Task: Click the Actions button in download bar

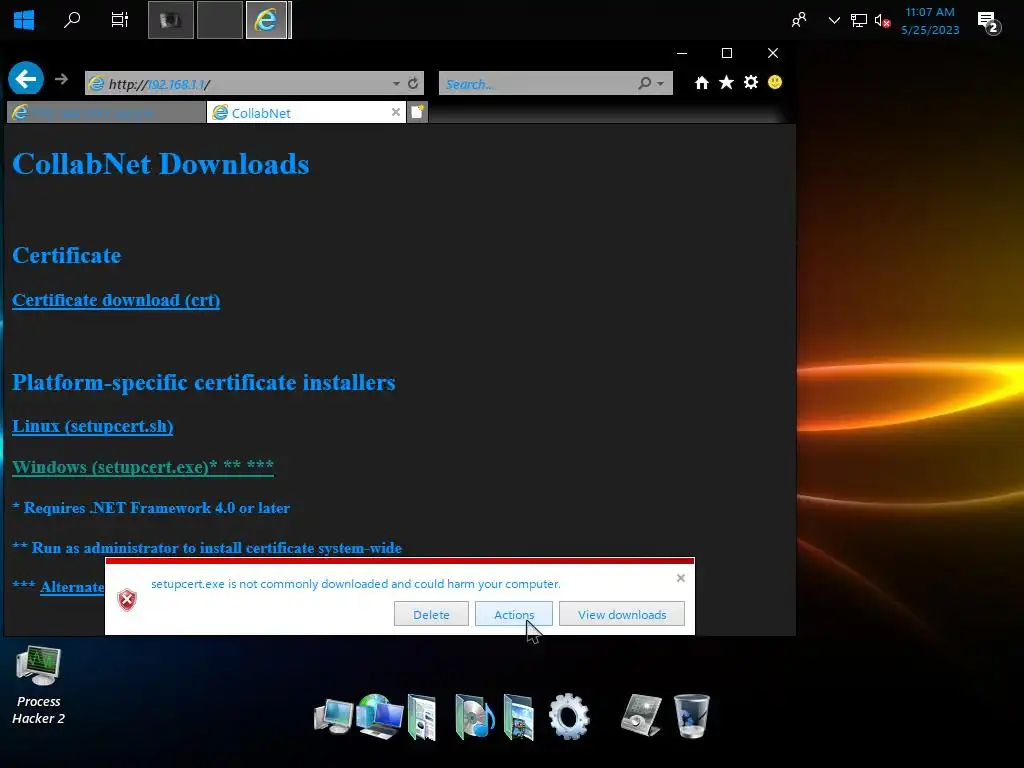Action: coord(514,615)
